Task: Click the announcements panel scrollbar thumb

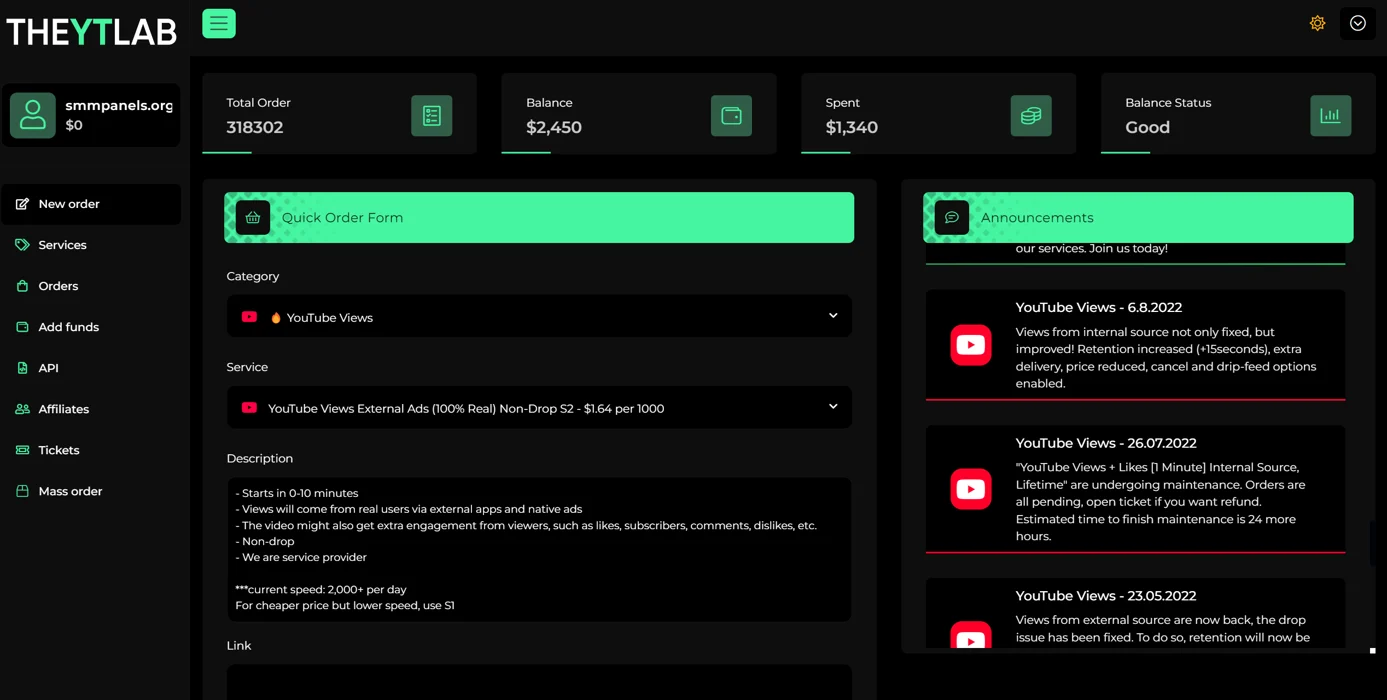Action: tap(1372, 542)
